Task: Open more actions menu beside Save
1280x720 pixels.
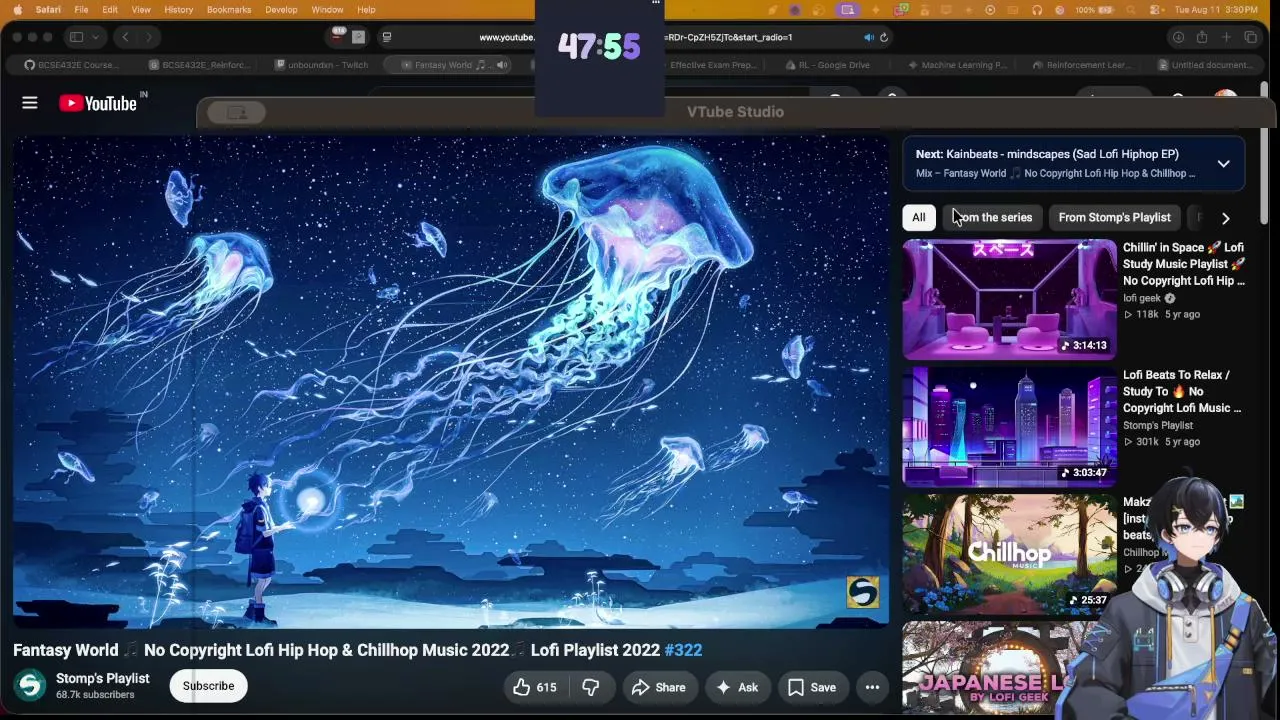Action: (872, 687)
